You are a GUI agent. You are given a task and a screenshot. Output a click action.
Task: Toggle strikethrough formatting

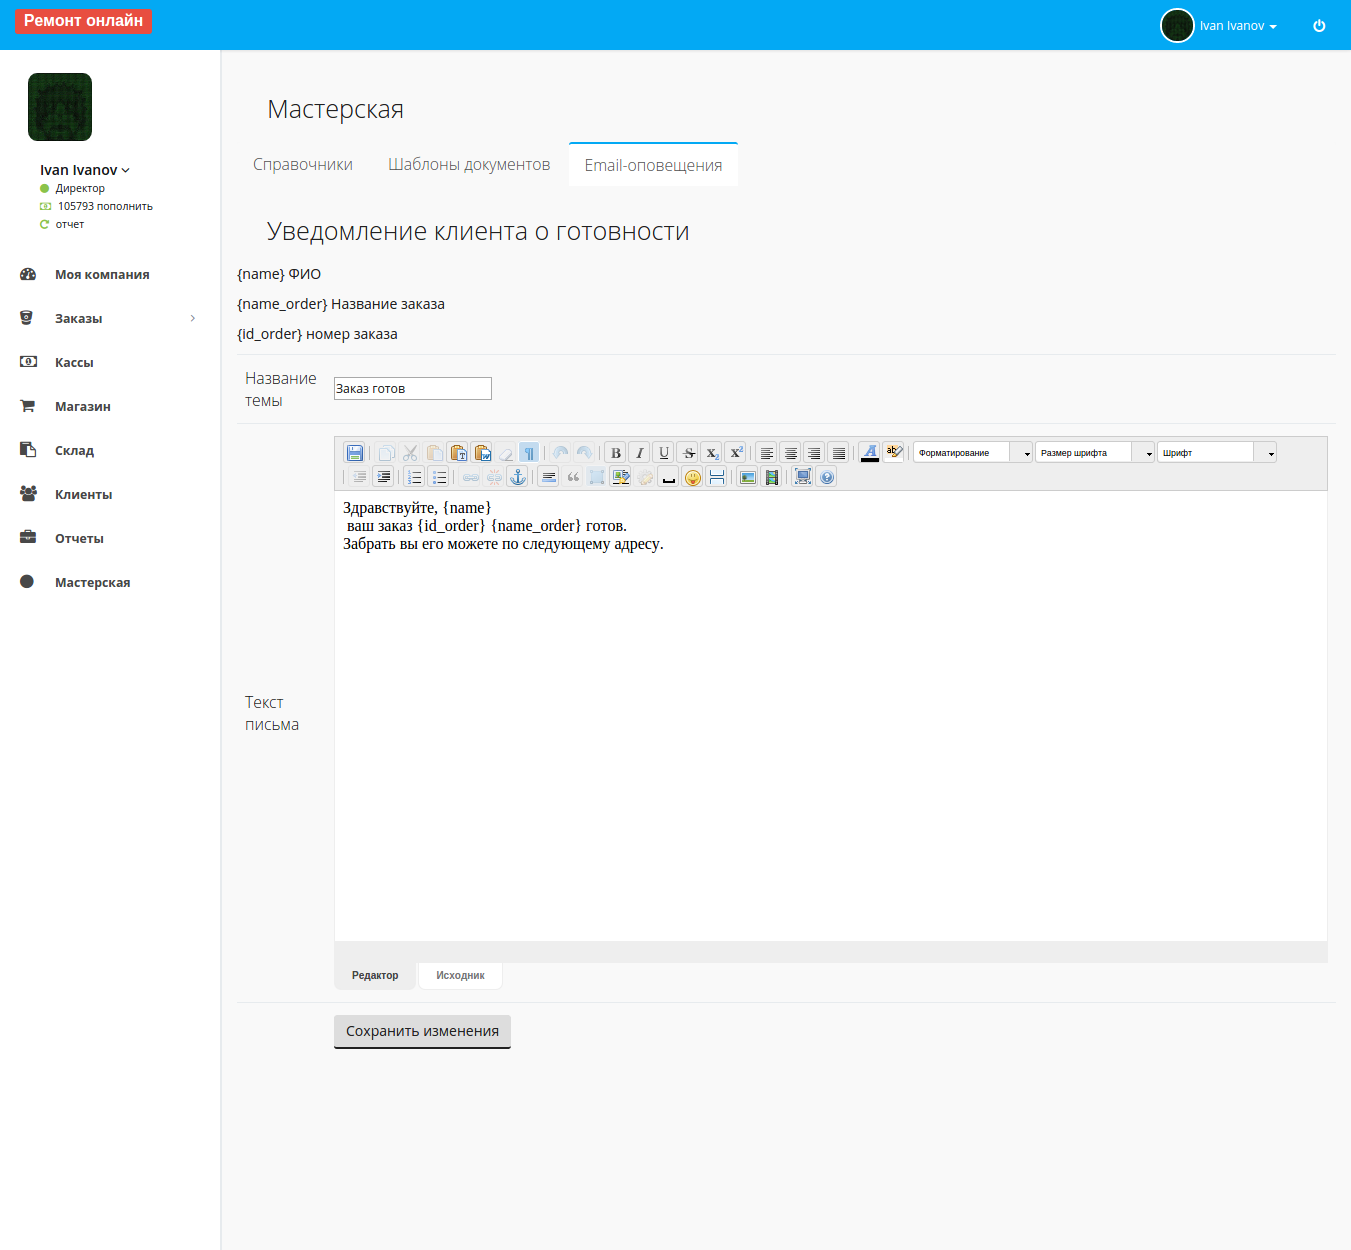coord(688,453)
